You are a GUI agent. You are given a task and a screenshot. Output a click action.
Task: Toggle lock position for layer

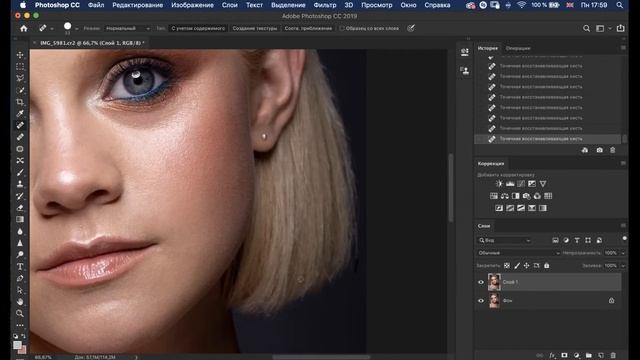527,266
